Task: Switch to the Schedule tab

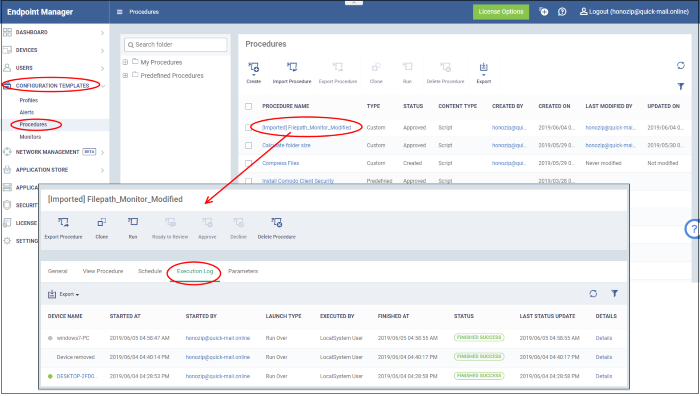Action: tap(150, 271)
